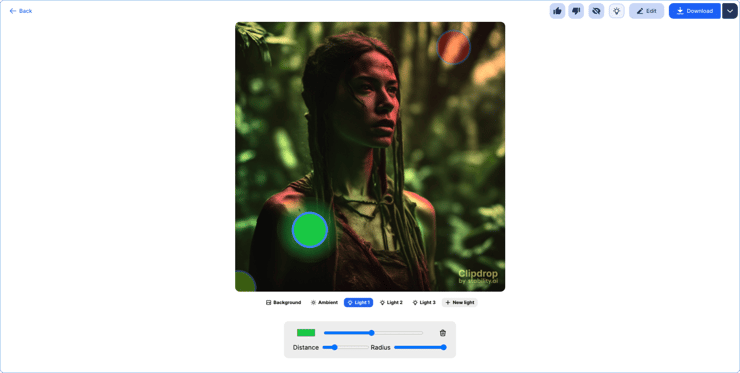Add a New light
The image size is (740, 373).
[460, 303]
